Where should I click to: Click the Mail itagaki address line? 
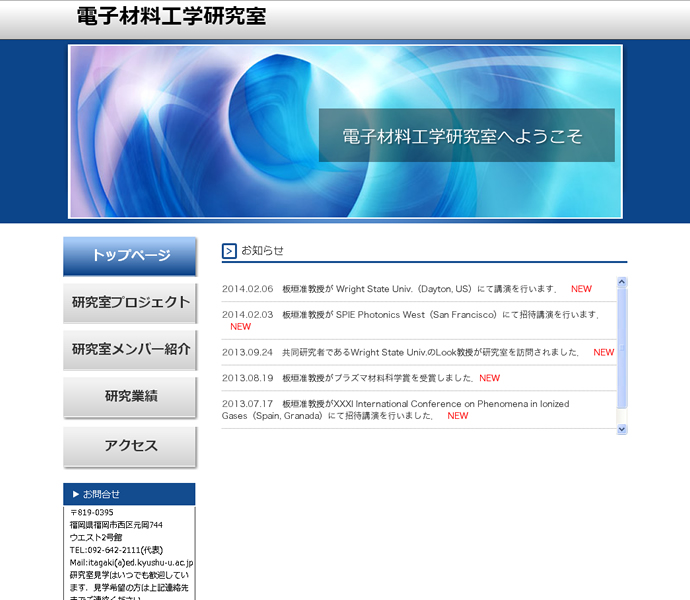click(x=132, y=563)
